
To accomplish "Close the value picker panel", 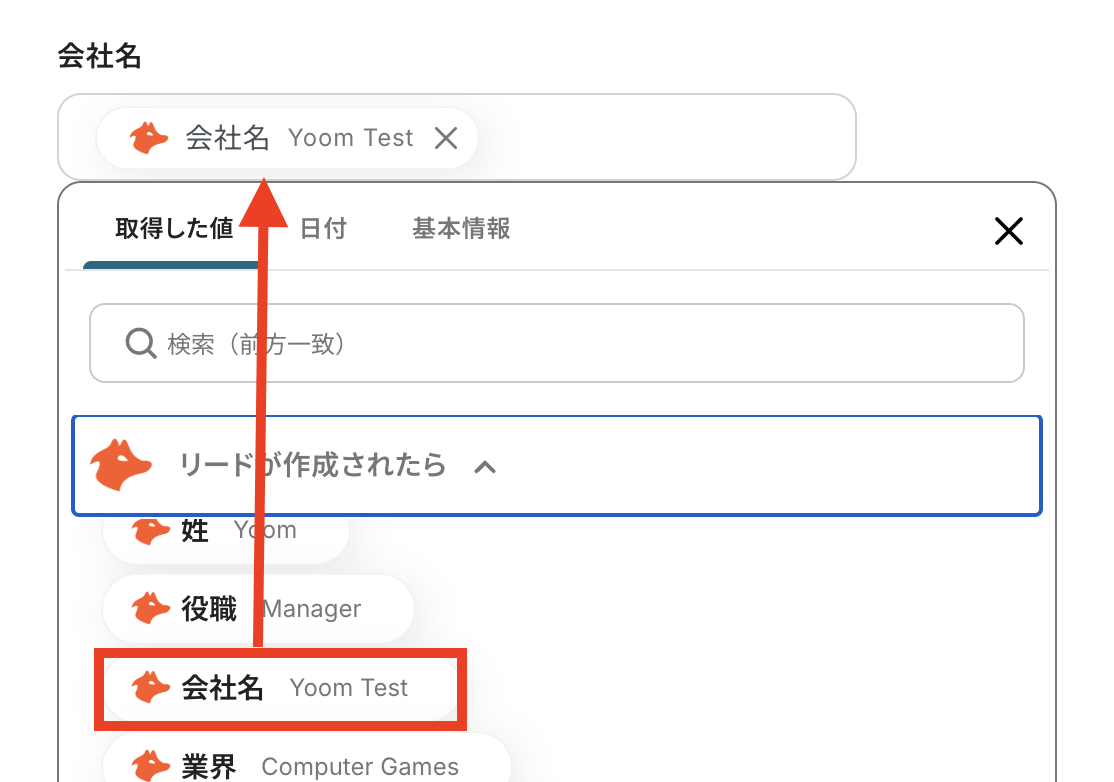I will [x=1008, y=231].
